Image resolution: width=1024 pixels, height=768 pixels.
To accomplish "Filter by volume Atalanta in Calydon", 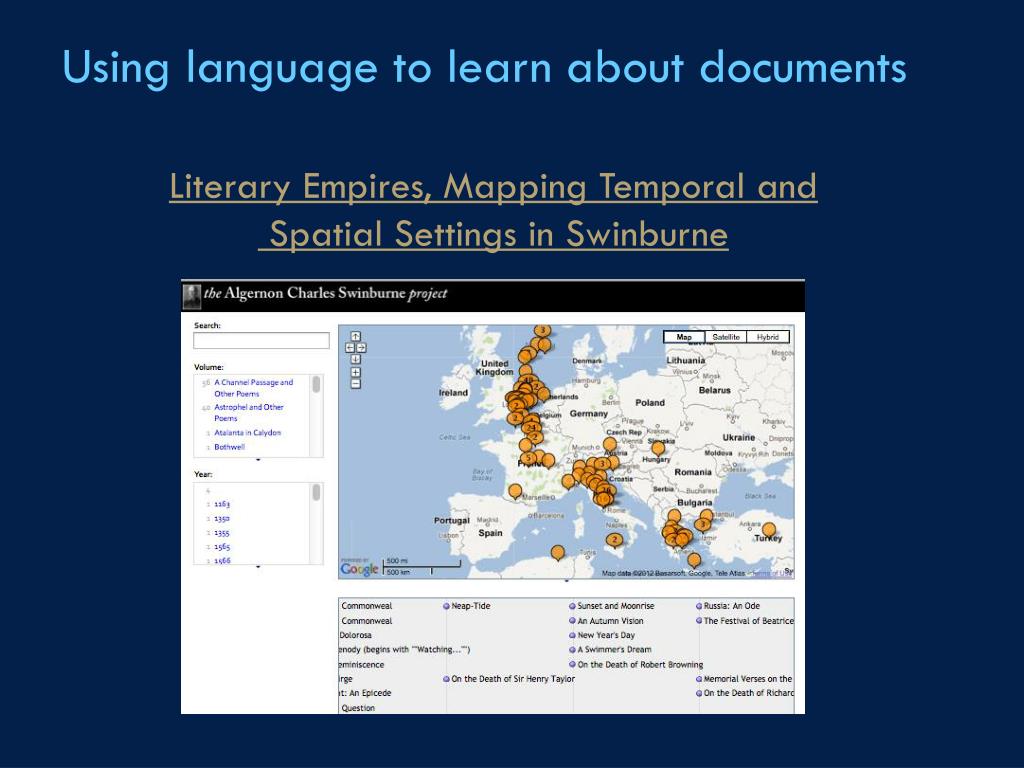I will [248, 432].
